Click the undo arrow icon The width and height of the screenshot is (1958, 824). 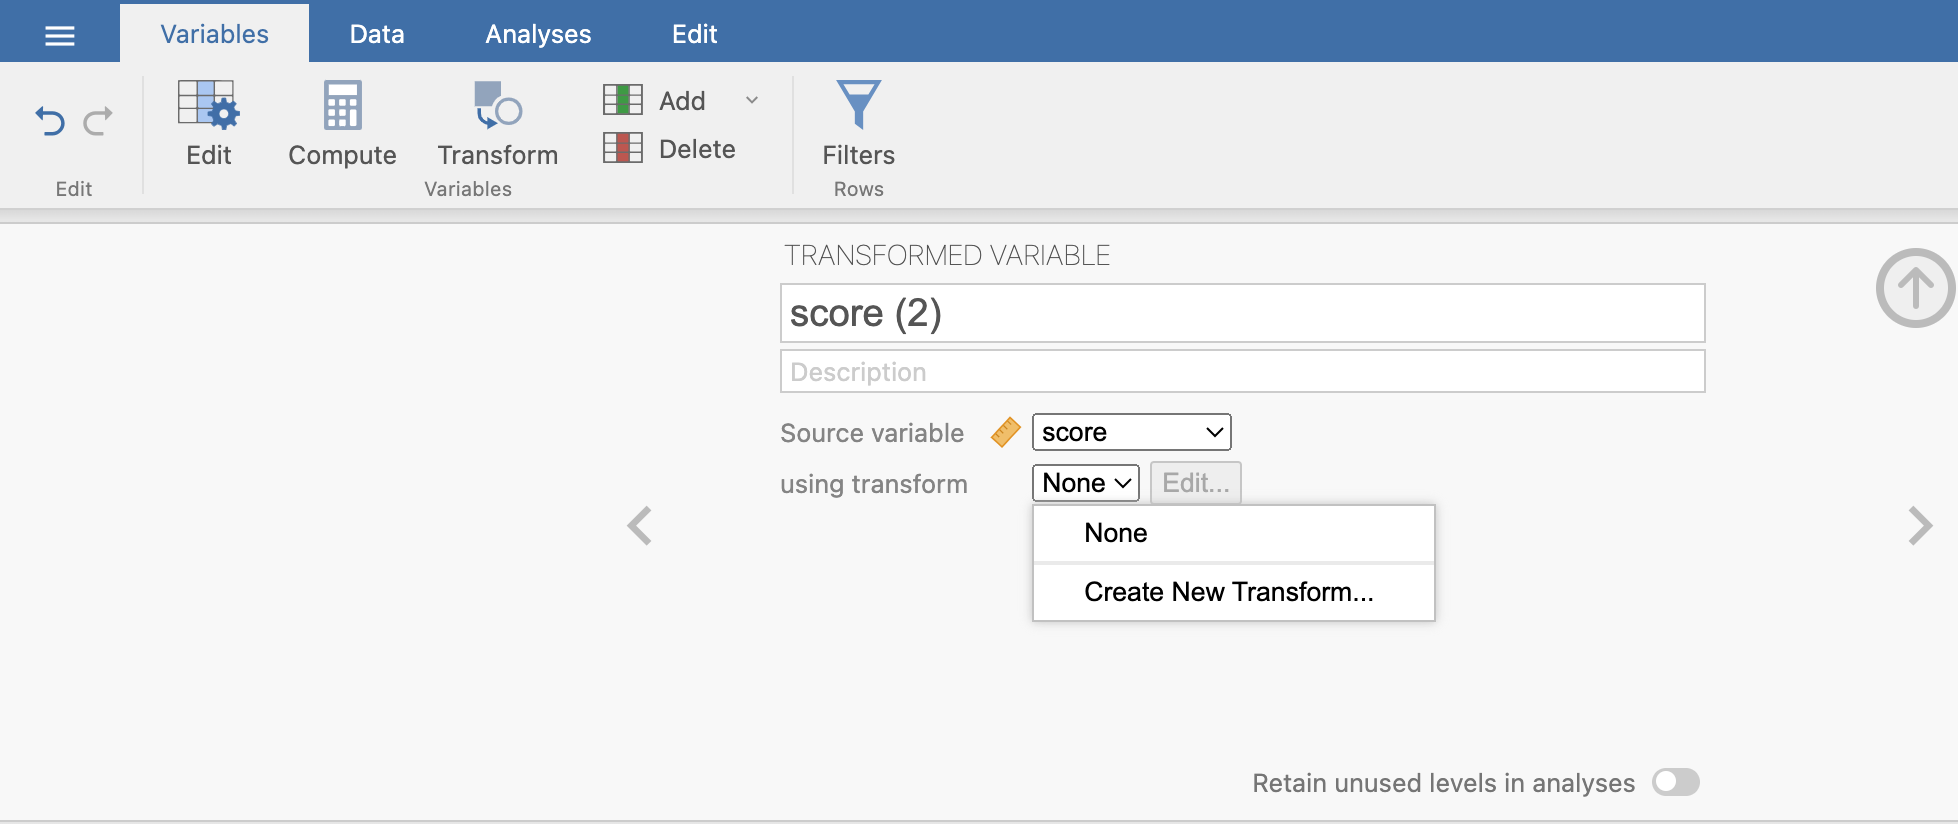tap(50, 121)
